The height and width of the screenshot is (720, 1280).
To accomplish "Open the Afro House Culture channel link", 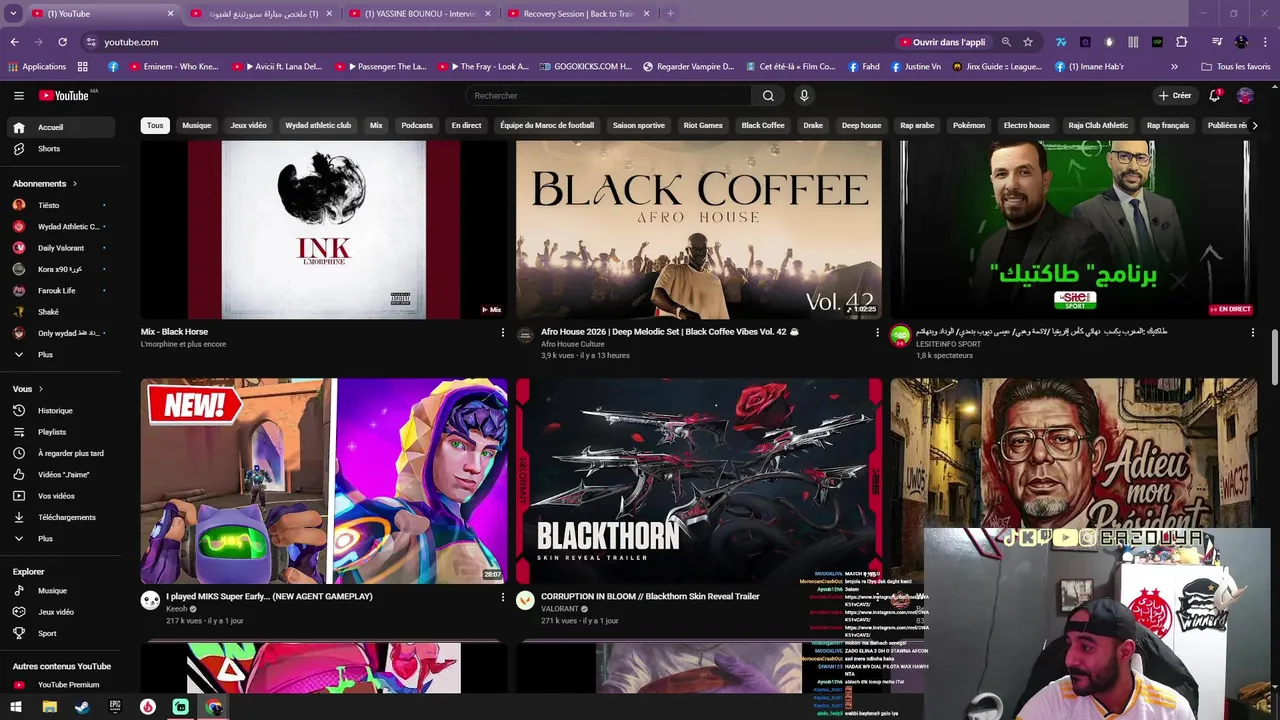I will pos(572,344).
